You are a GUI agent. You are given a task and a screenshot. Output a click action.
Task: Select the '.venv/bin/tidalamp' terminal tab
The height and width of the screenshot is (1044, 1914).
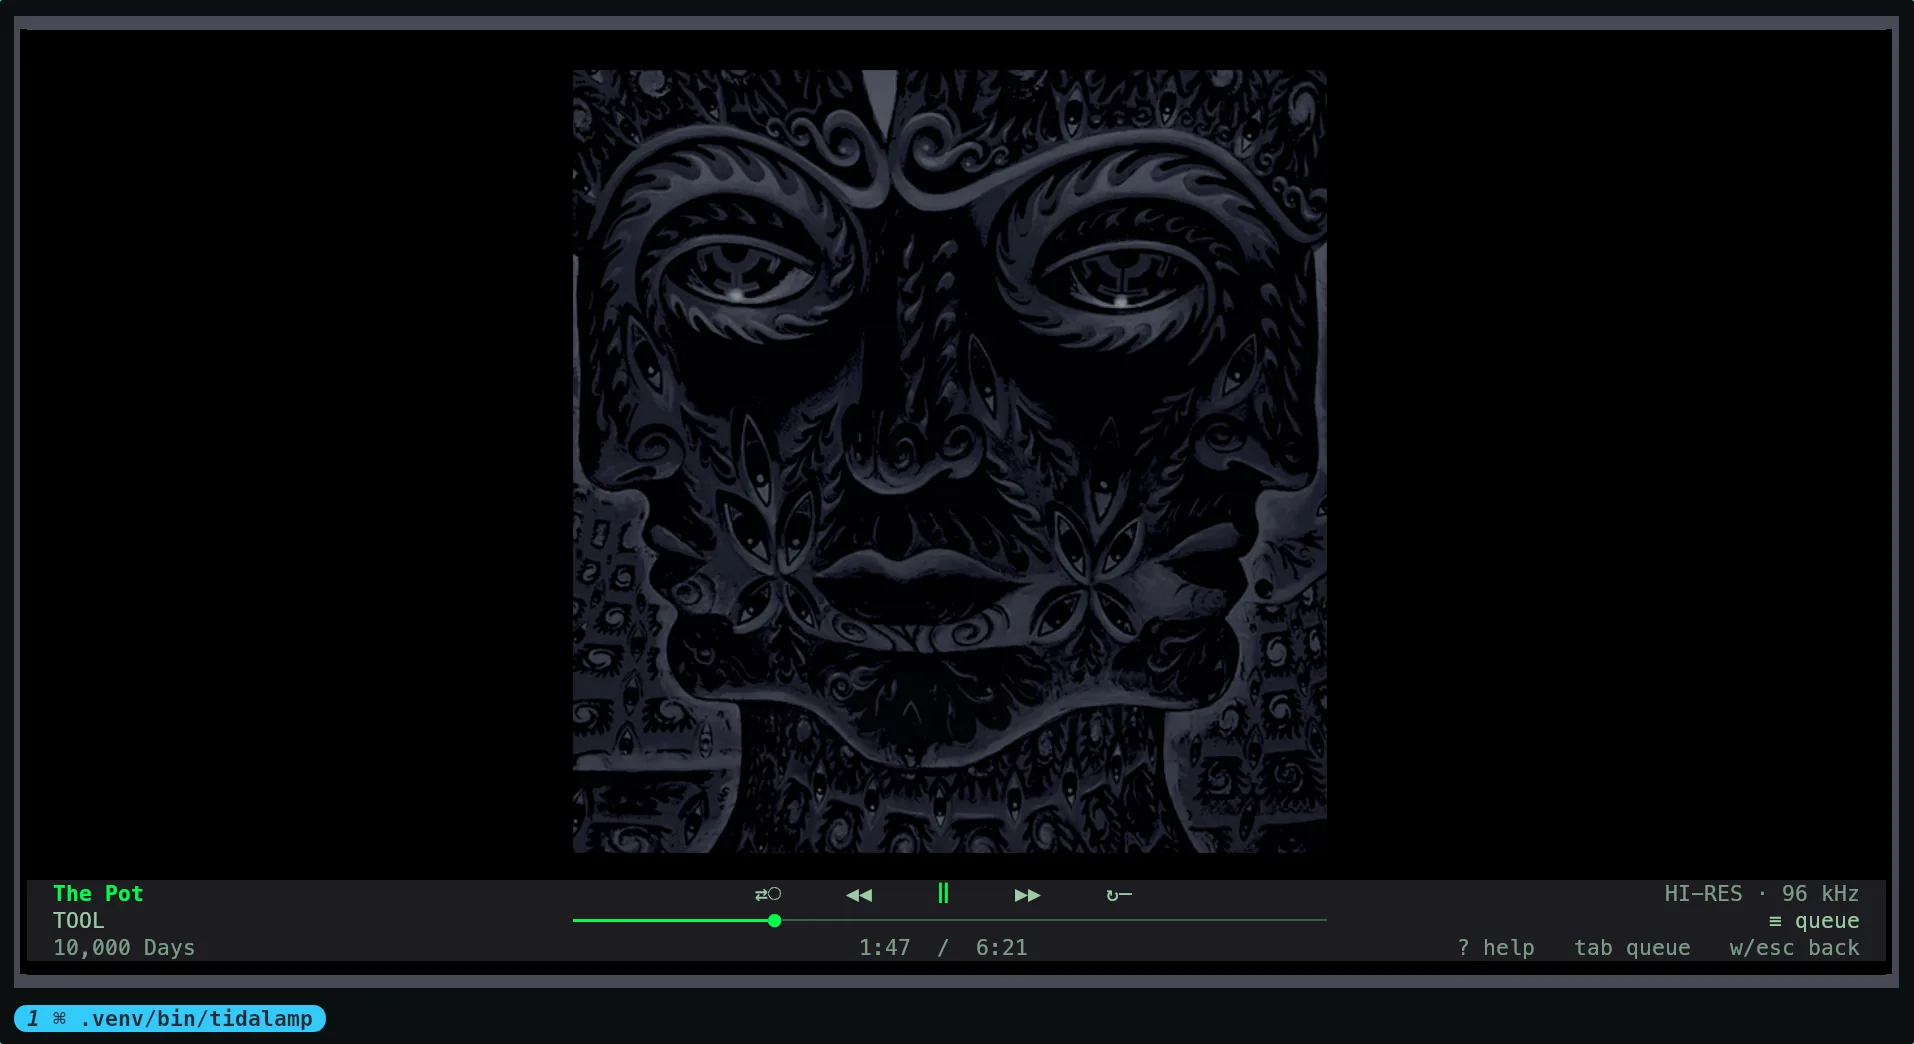coord(170,1018)
